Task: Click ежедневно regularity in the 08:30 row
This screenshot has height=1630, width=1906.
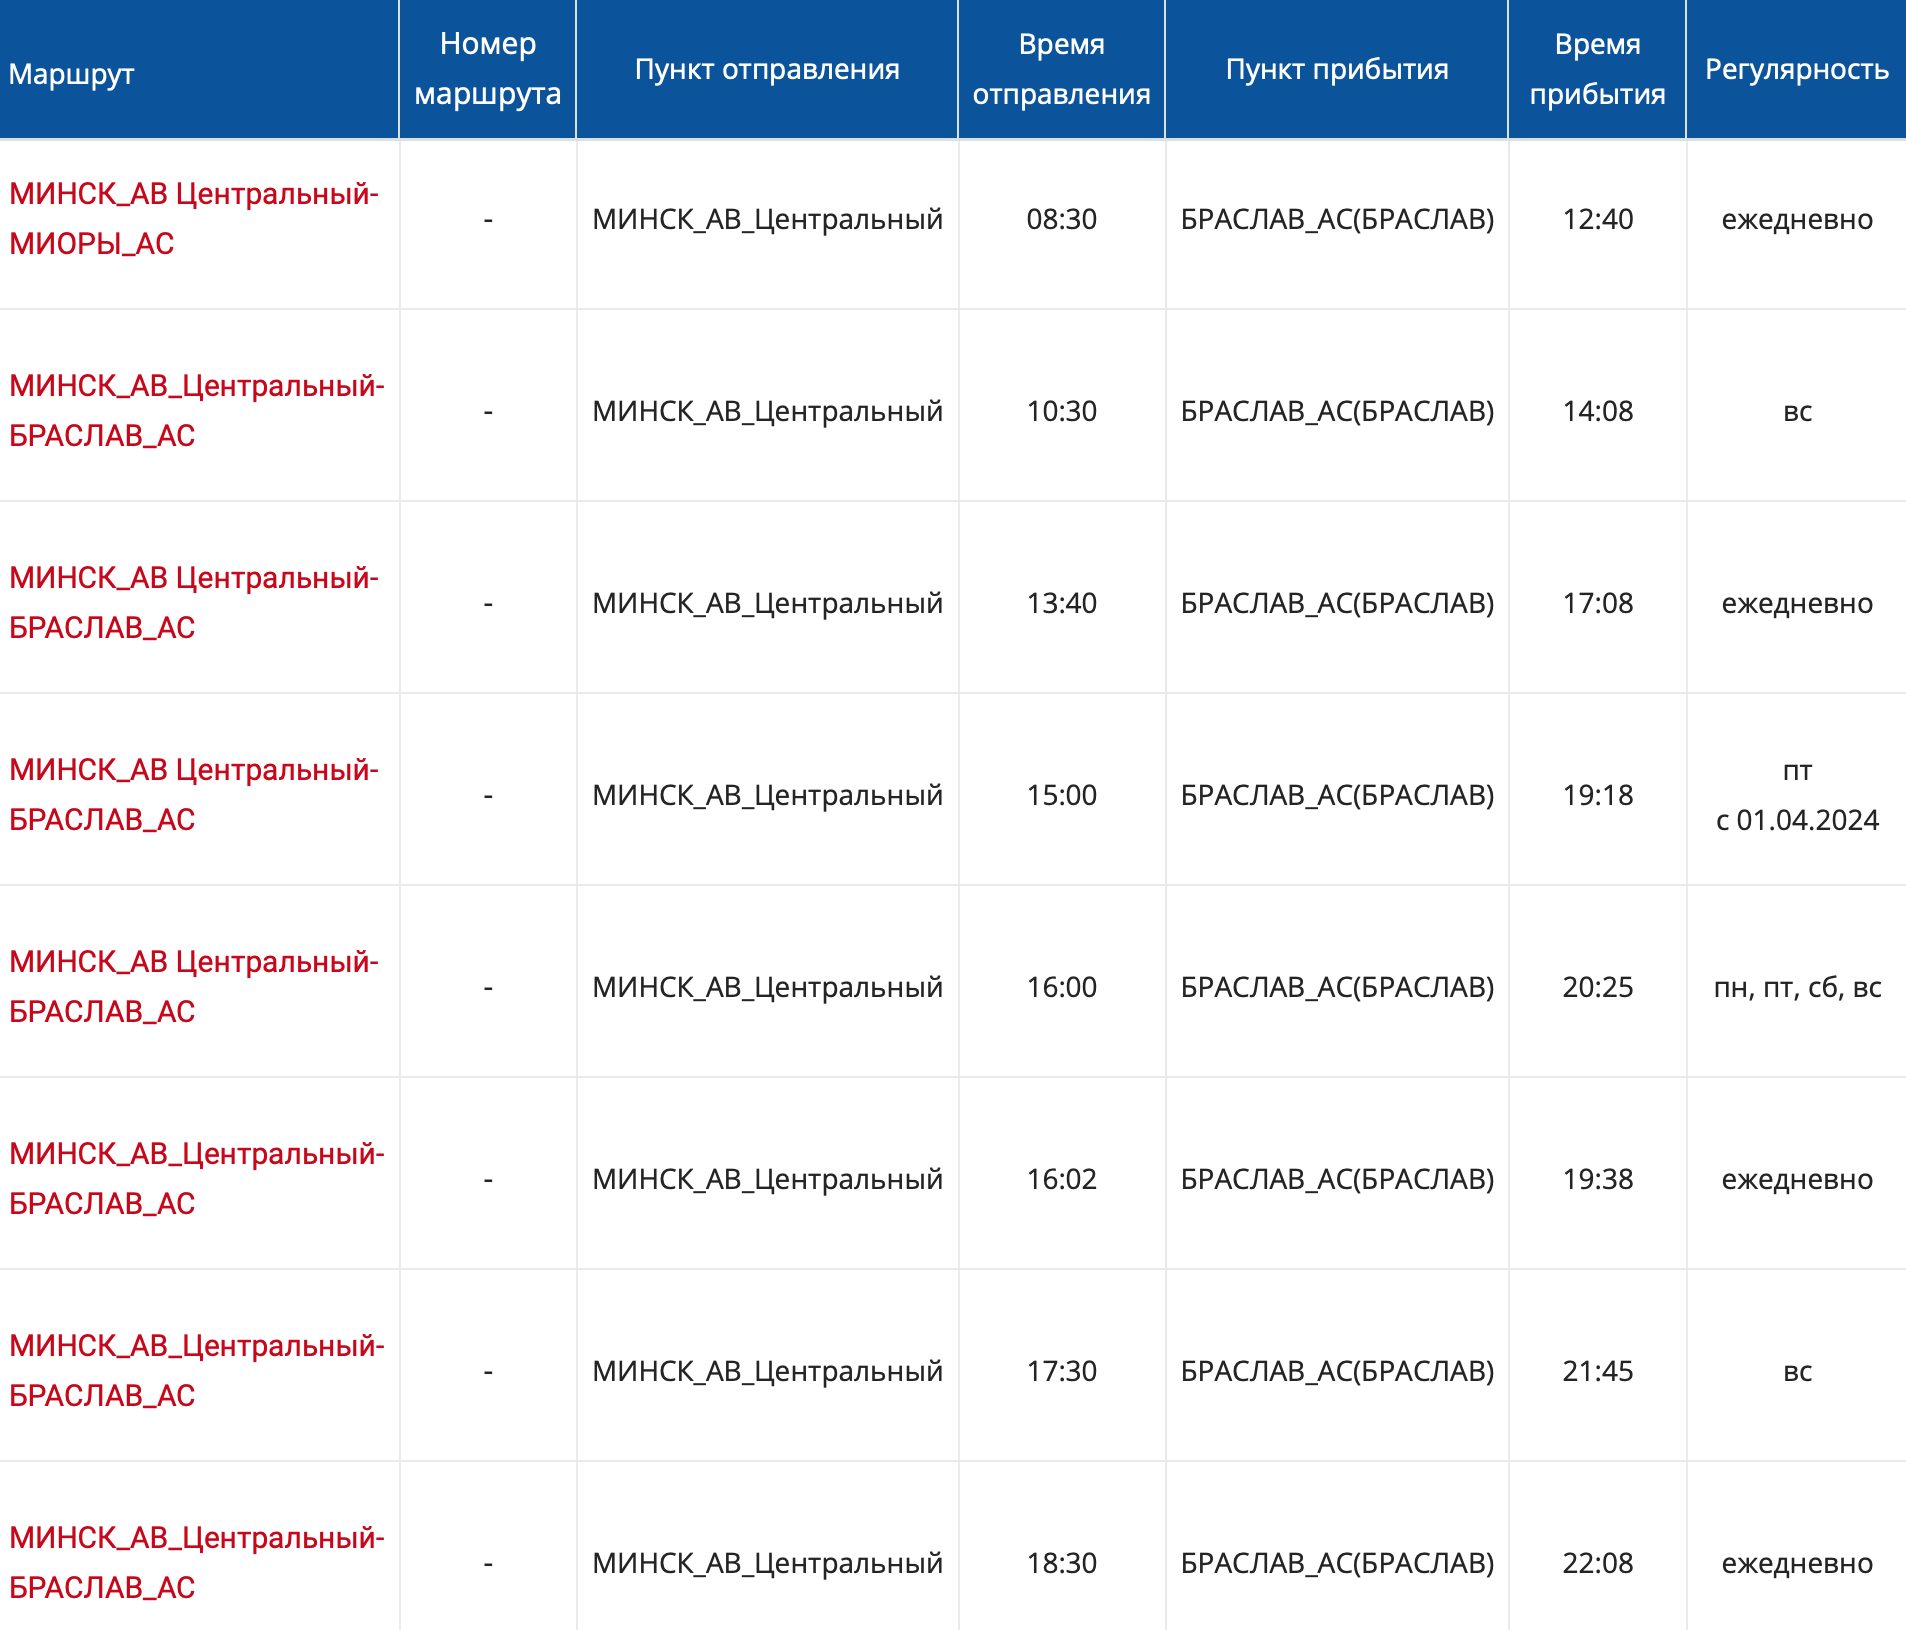Action: (x=1797, y=219)
